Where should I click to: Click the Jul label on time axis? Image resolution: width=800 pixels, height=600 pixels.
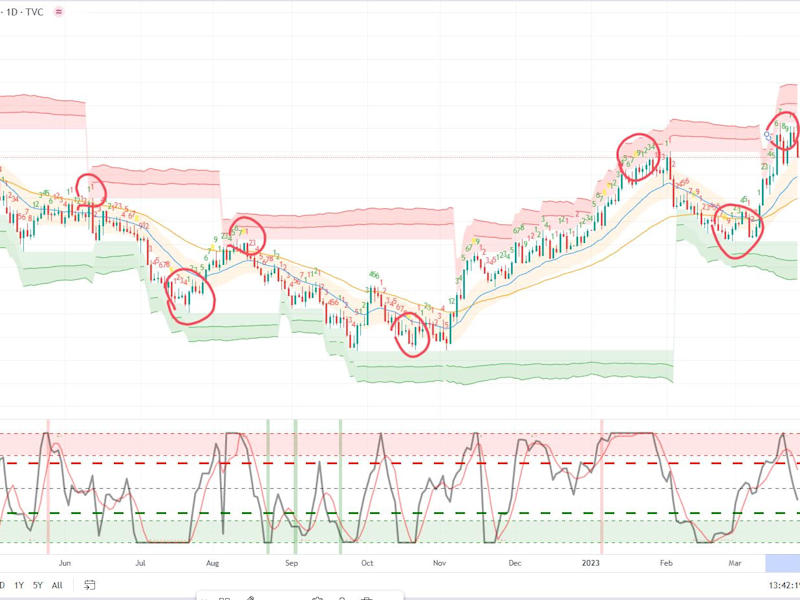tap(140, 563)
